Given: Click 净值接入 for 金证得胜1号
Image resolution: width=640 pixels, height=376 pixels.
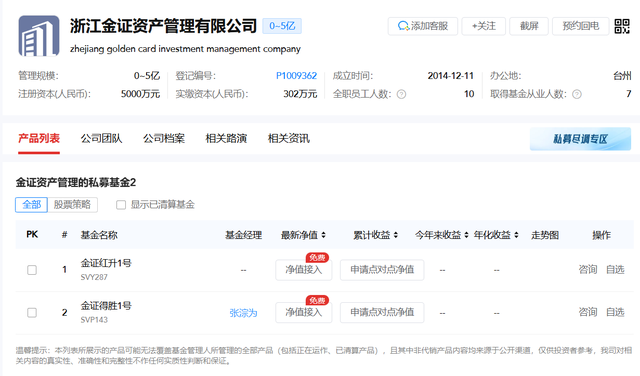Looking at the screenshot, I should pyautogui.click(x=304, y=313).
